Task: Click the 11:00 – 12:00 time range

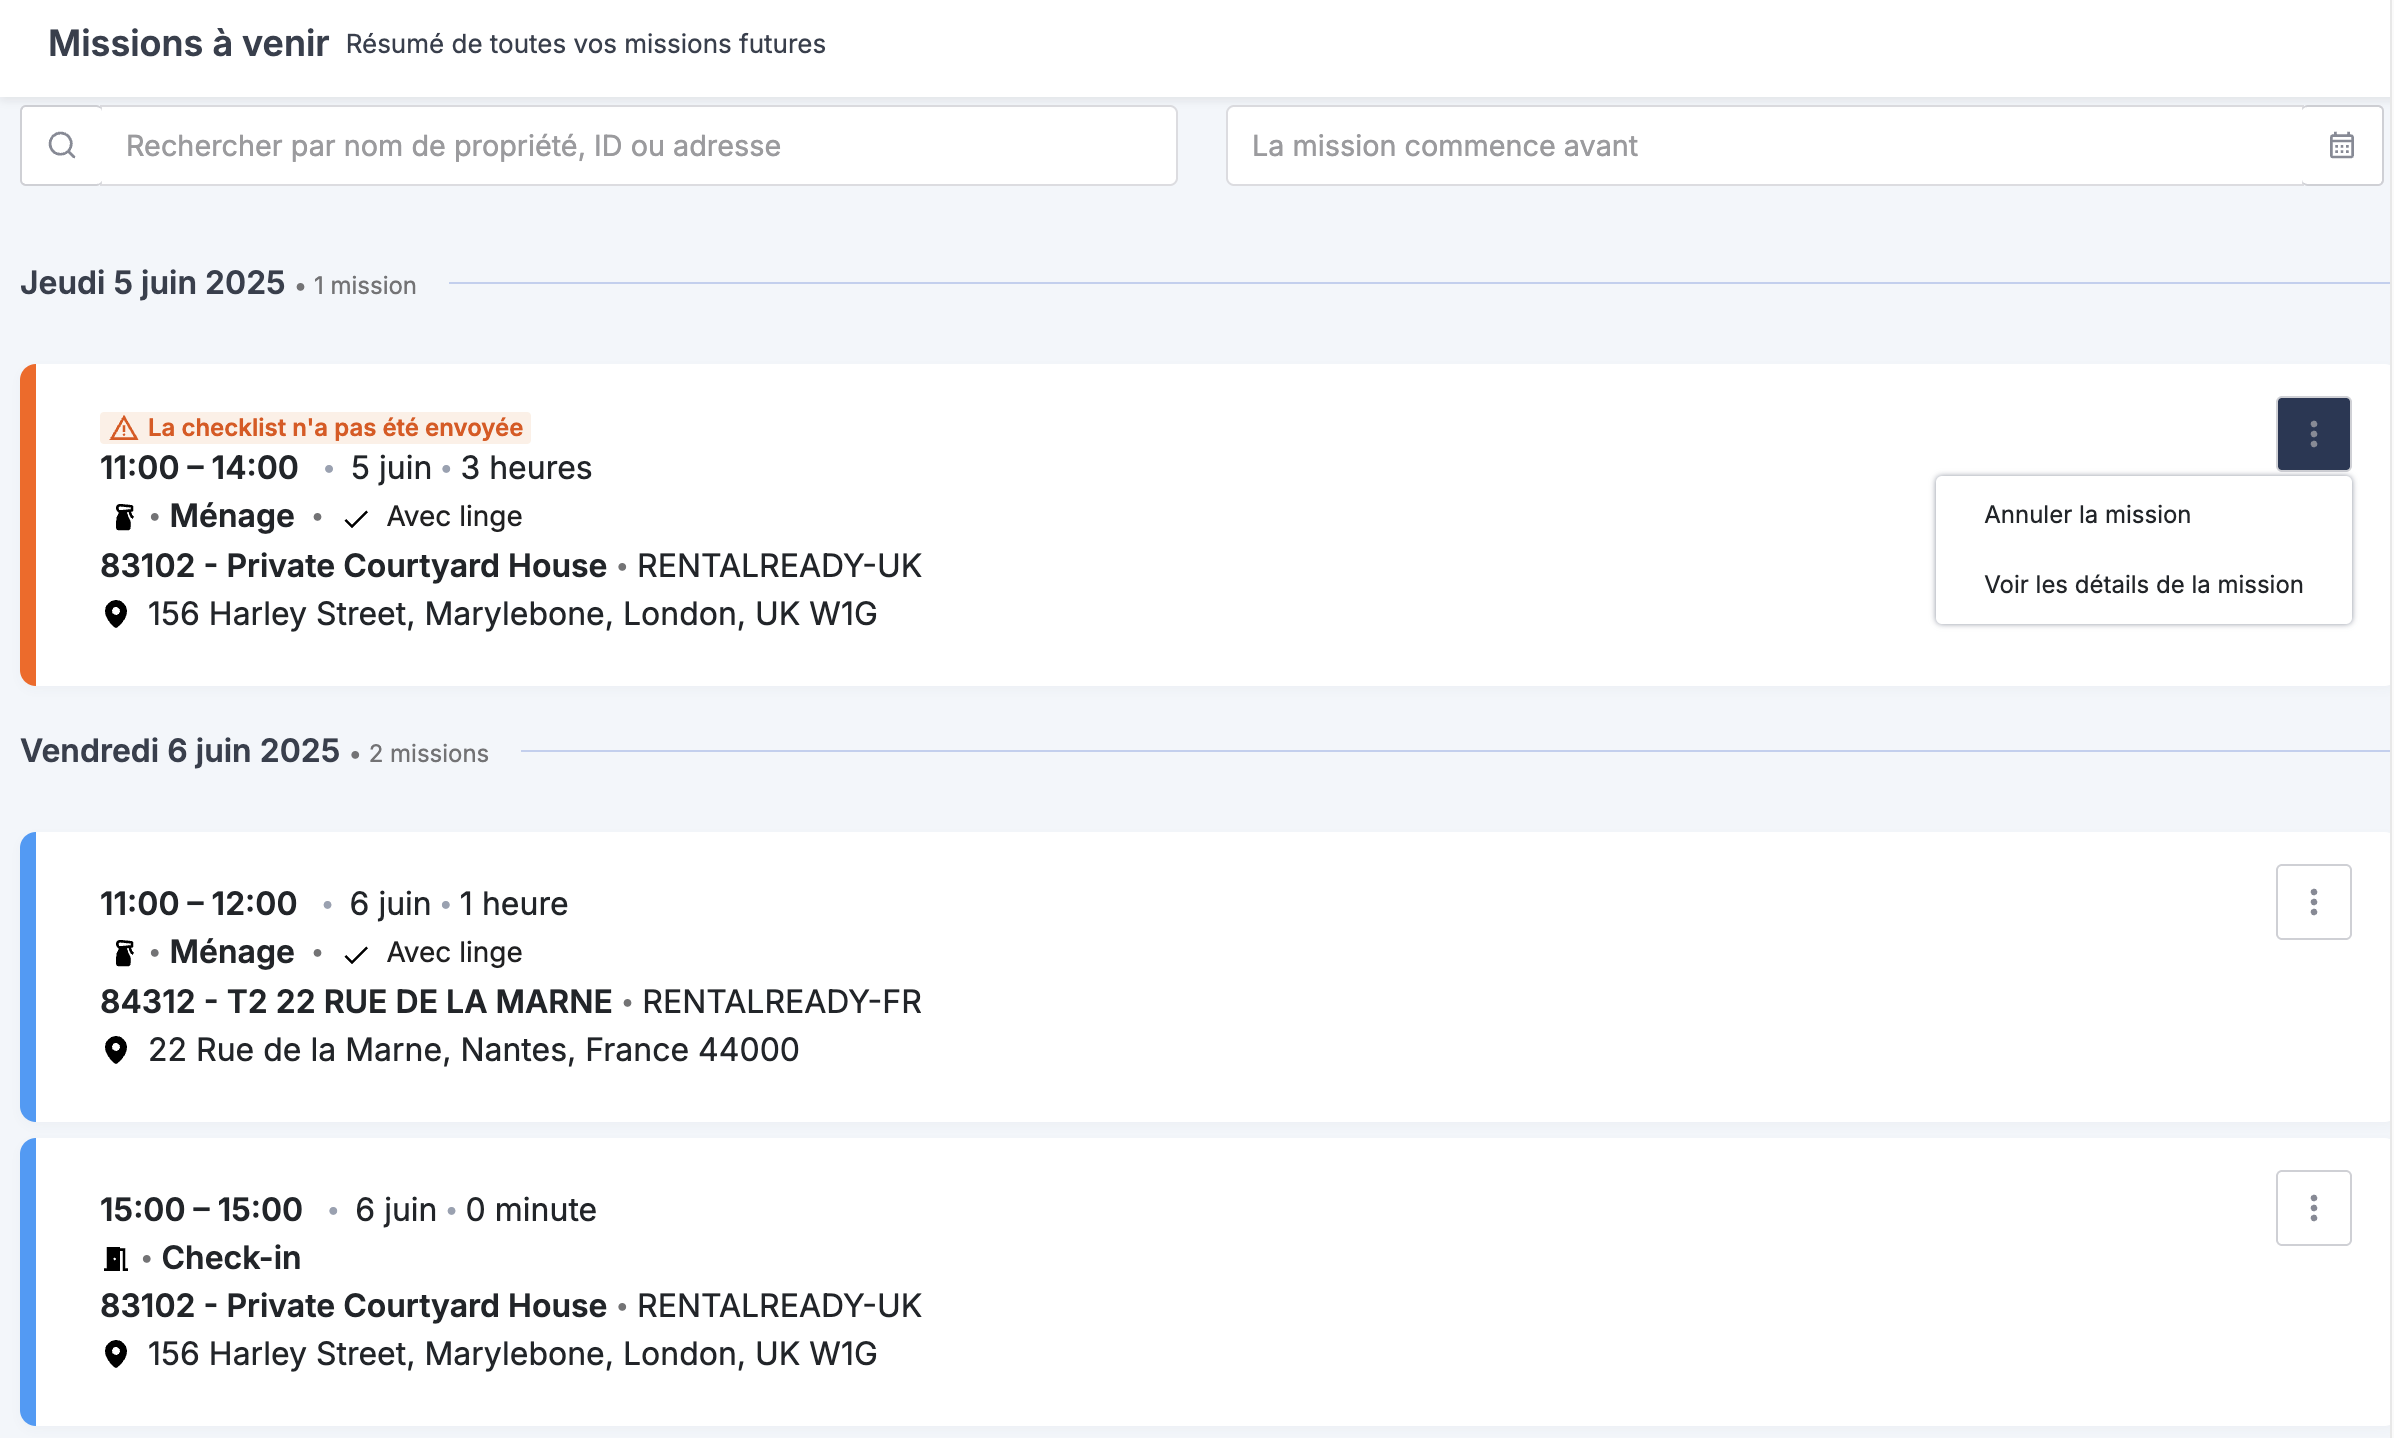Action: pyautogui.click(x=198, y=904)
